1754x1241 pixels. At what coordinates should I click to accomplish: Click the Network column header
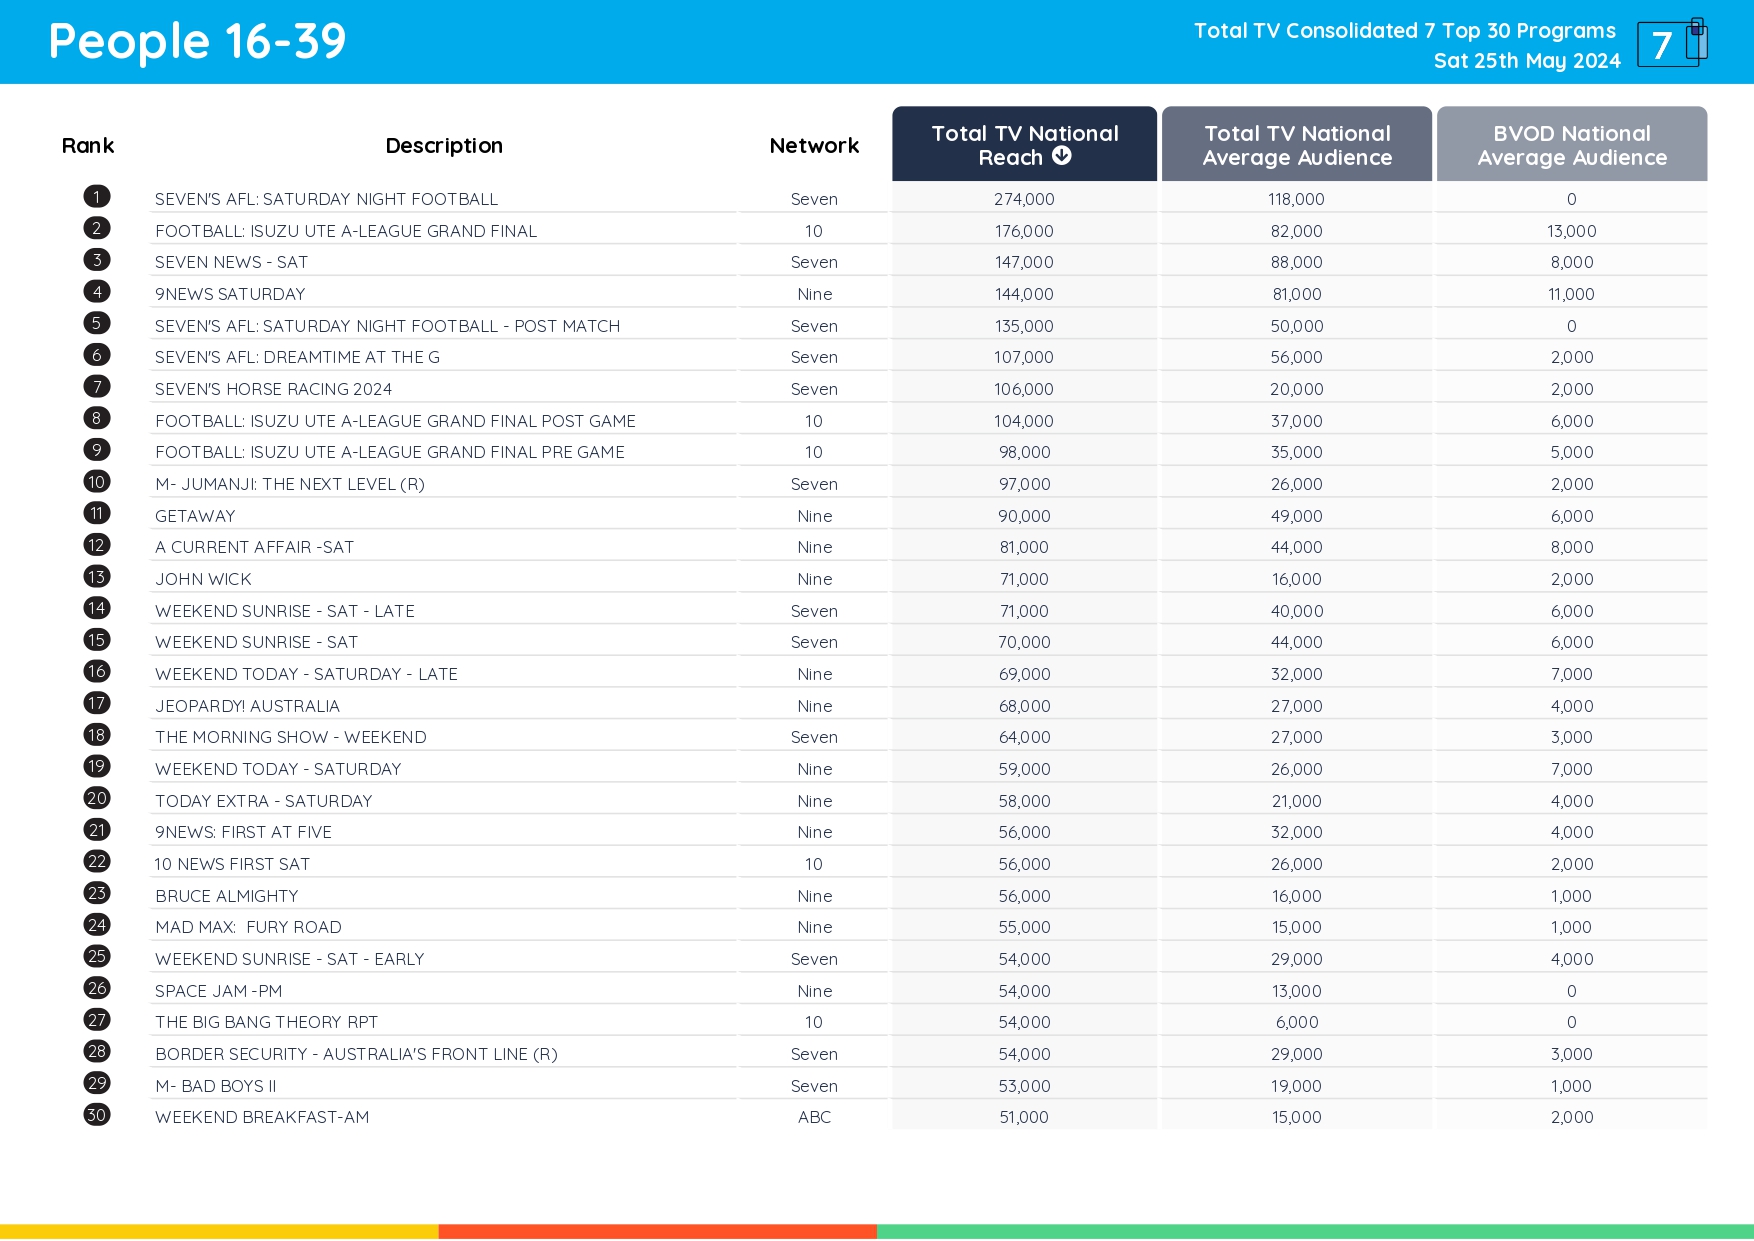[x=814, y=146]
